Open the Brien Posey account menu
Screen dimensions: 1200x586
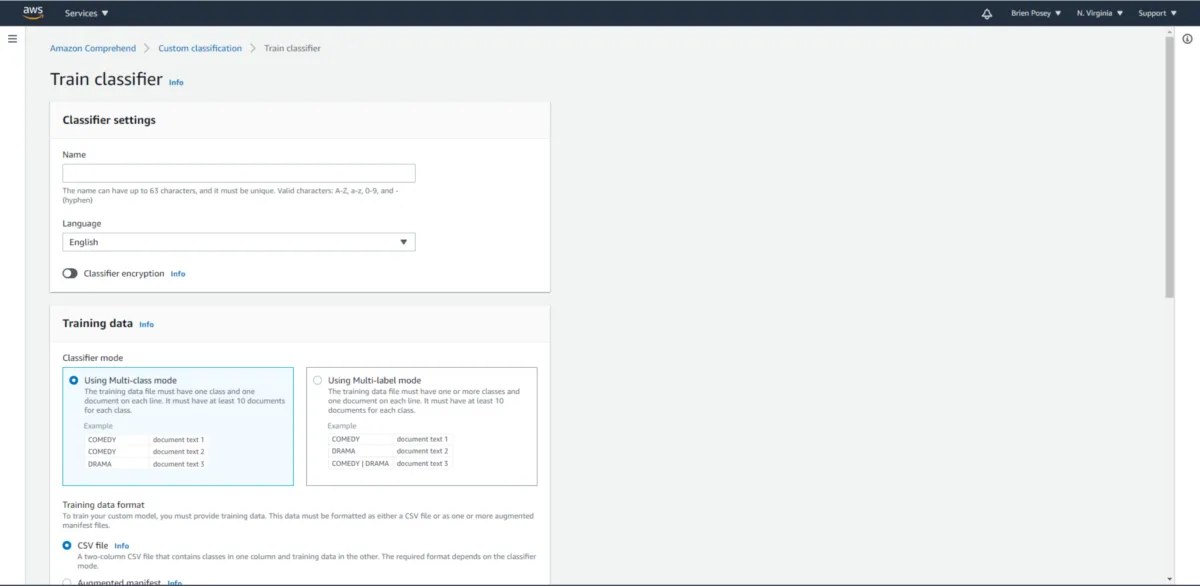(1035, 13)
